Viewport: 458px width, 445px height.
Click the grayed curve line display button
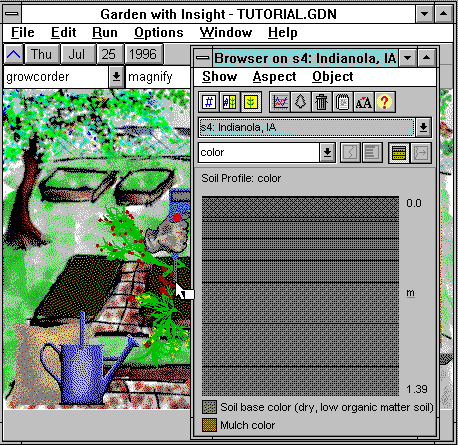[x=350, y=153]
